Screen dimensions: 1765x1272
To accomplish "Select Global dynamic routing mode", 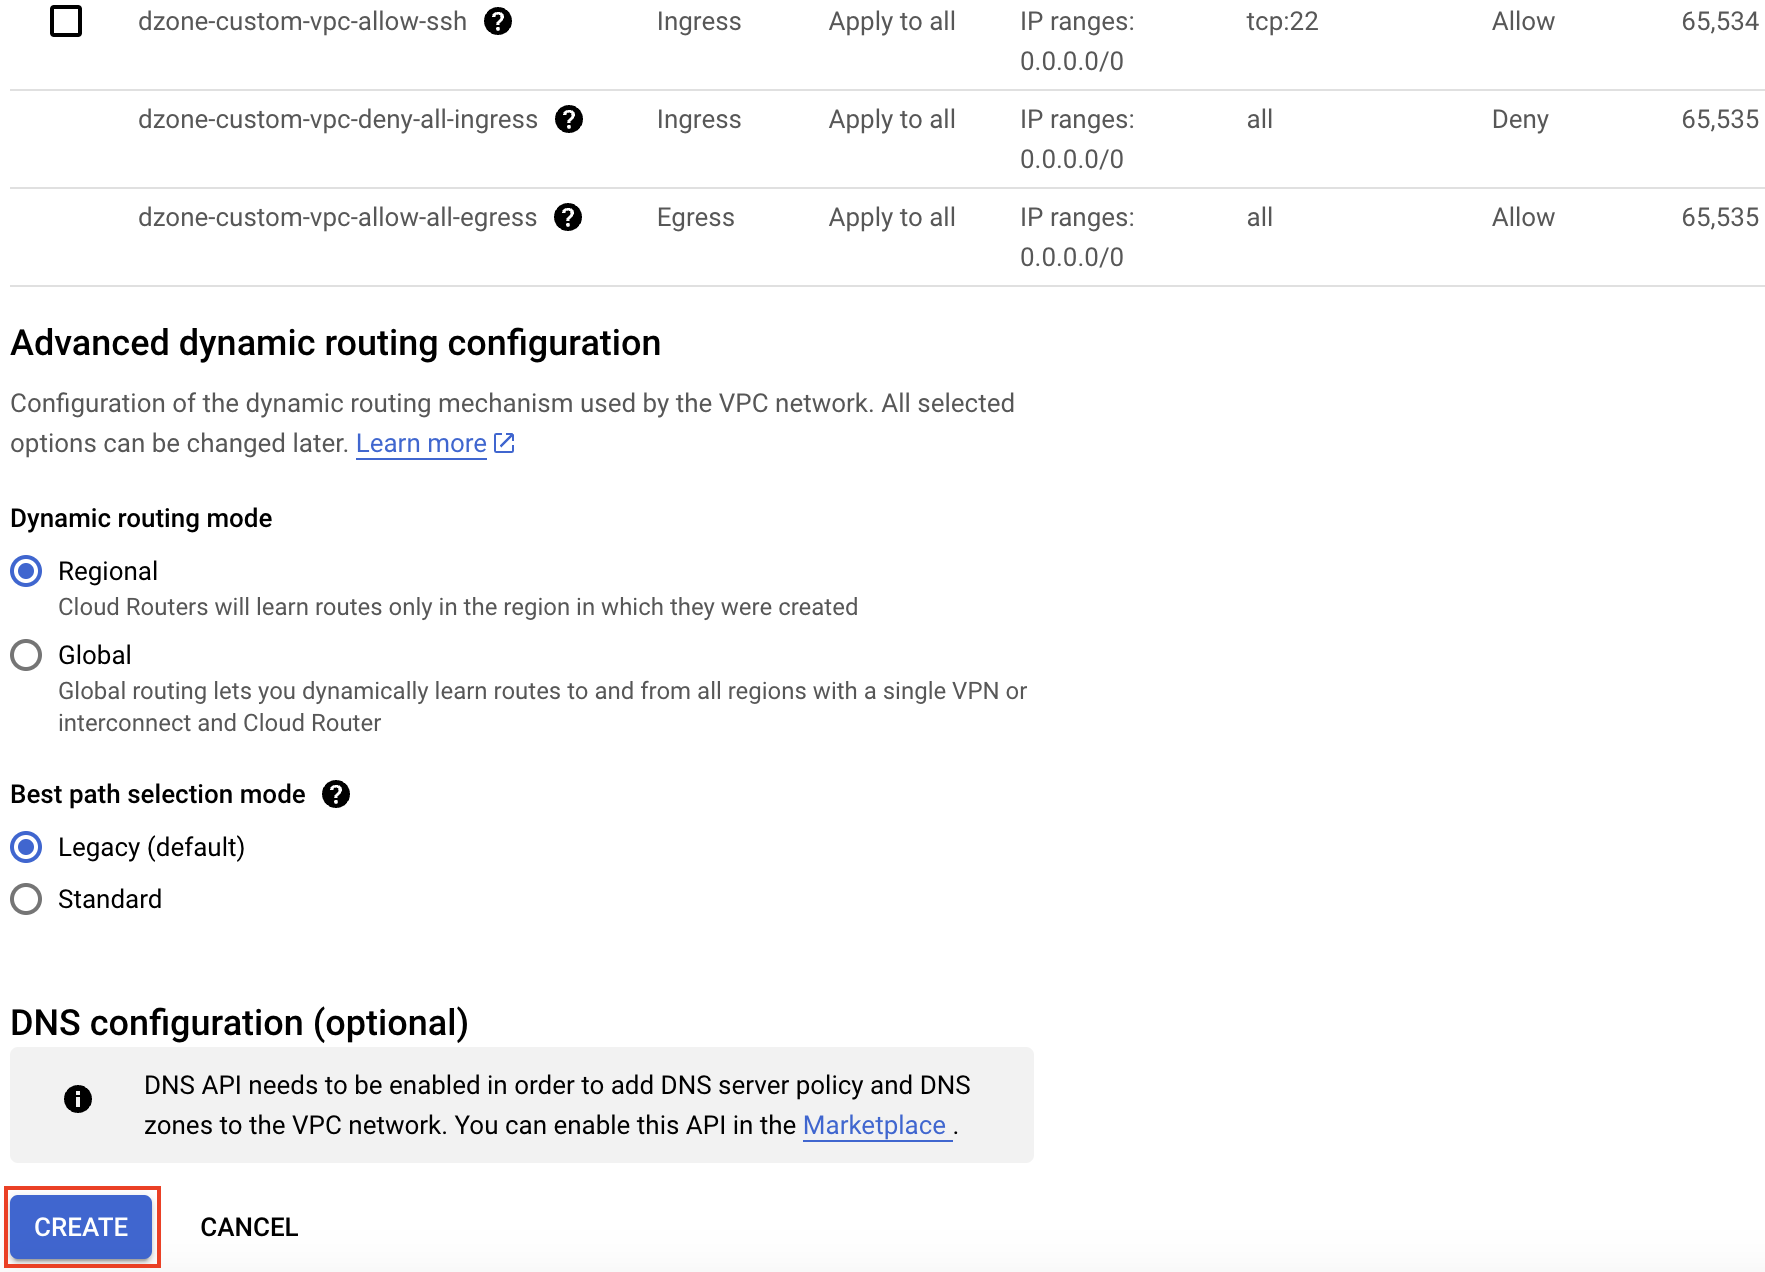I will tap(25, 656).
